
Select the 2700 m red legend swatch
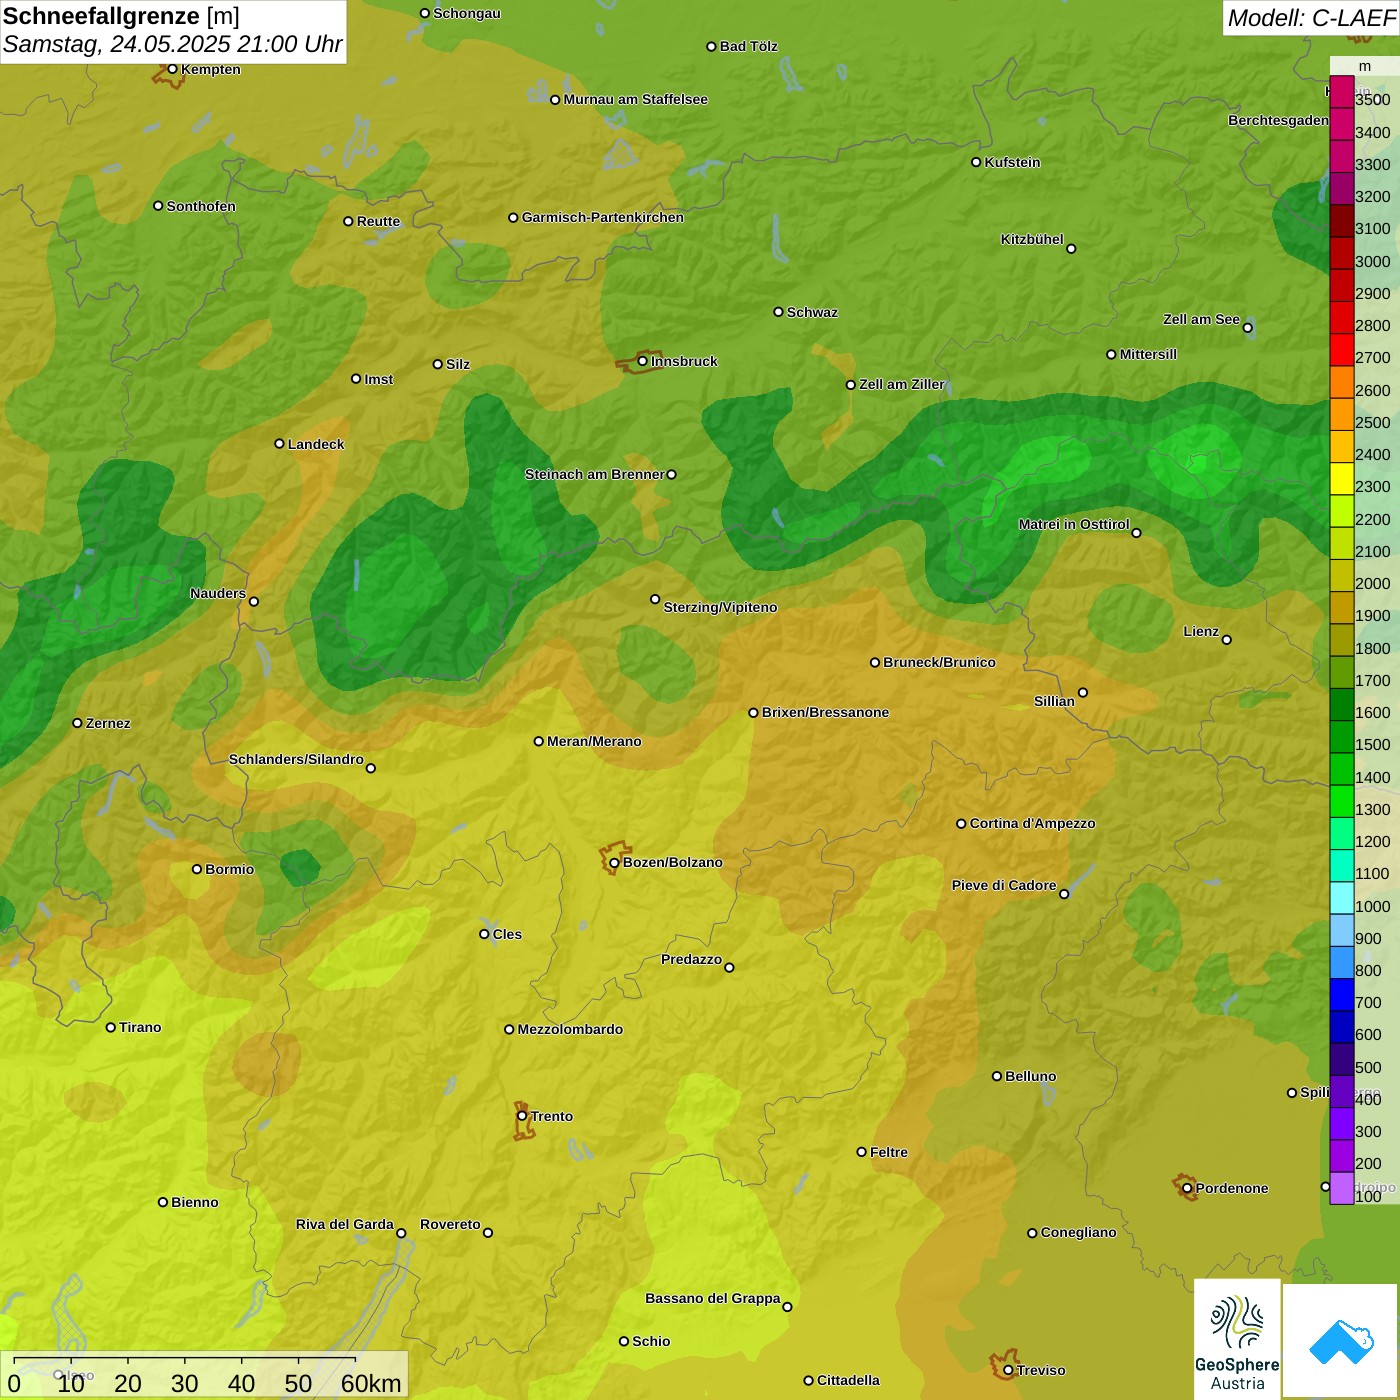pos(1341,350)
